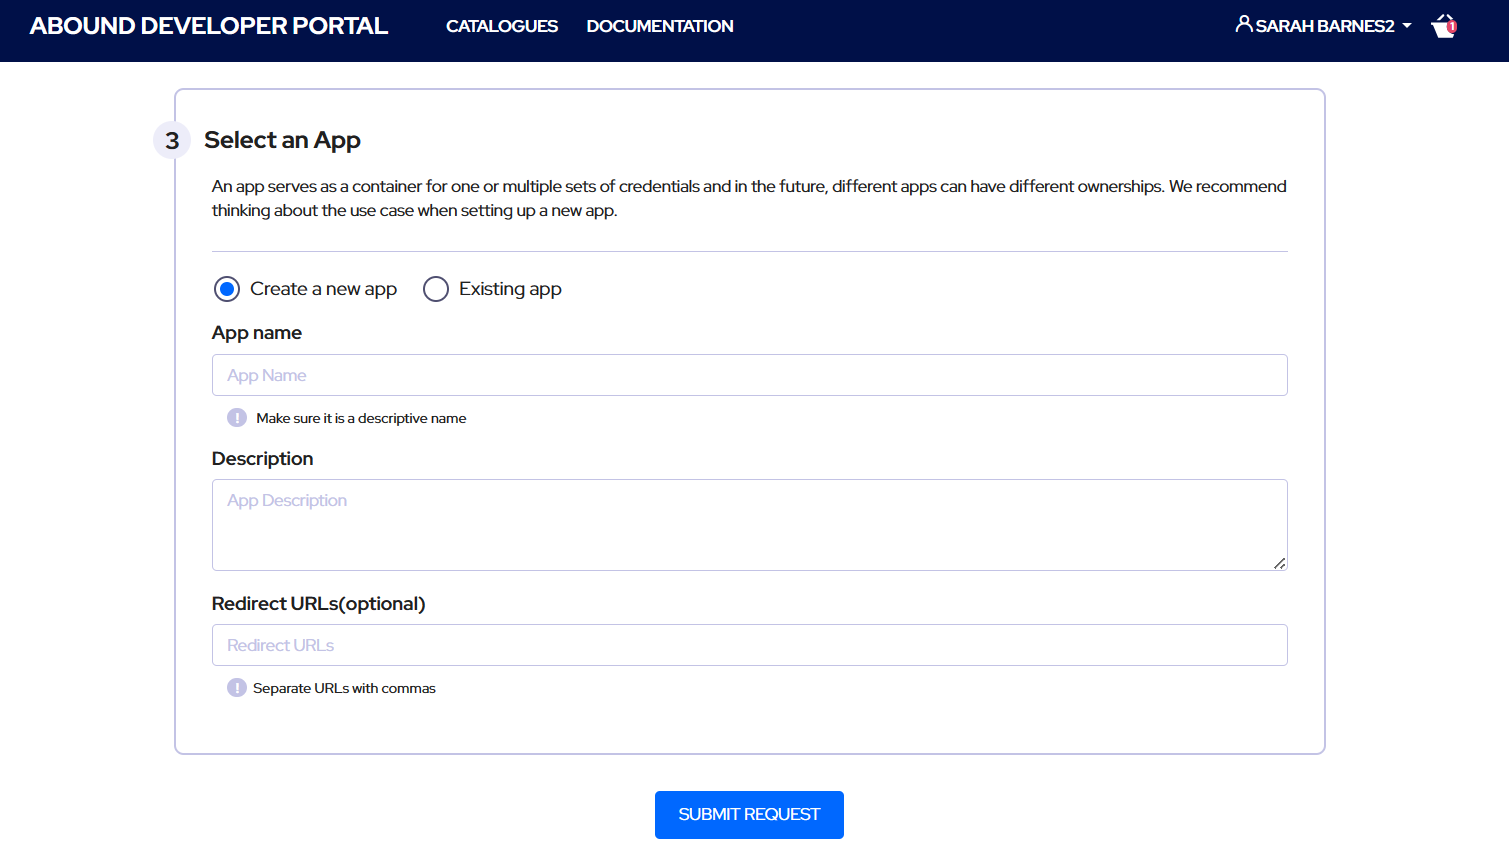Click the step 3 number badge
Screen dimensions: 1509x862
pyautogui.click(x=172, y=141)
